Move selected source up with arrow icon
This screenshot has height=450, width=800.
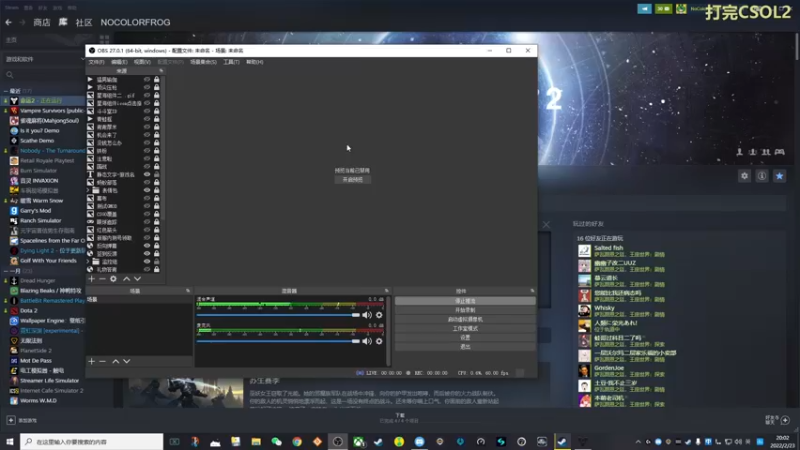pyautogui.click(x=127, y=279)
